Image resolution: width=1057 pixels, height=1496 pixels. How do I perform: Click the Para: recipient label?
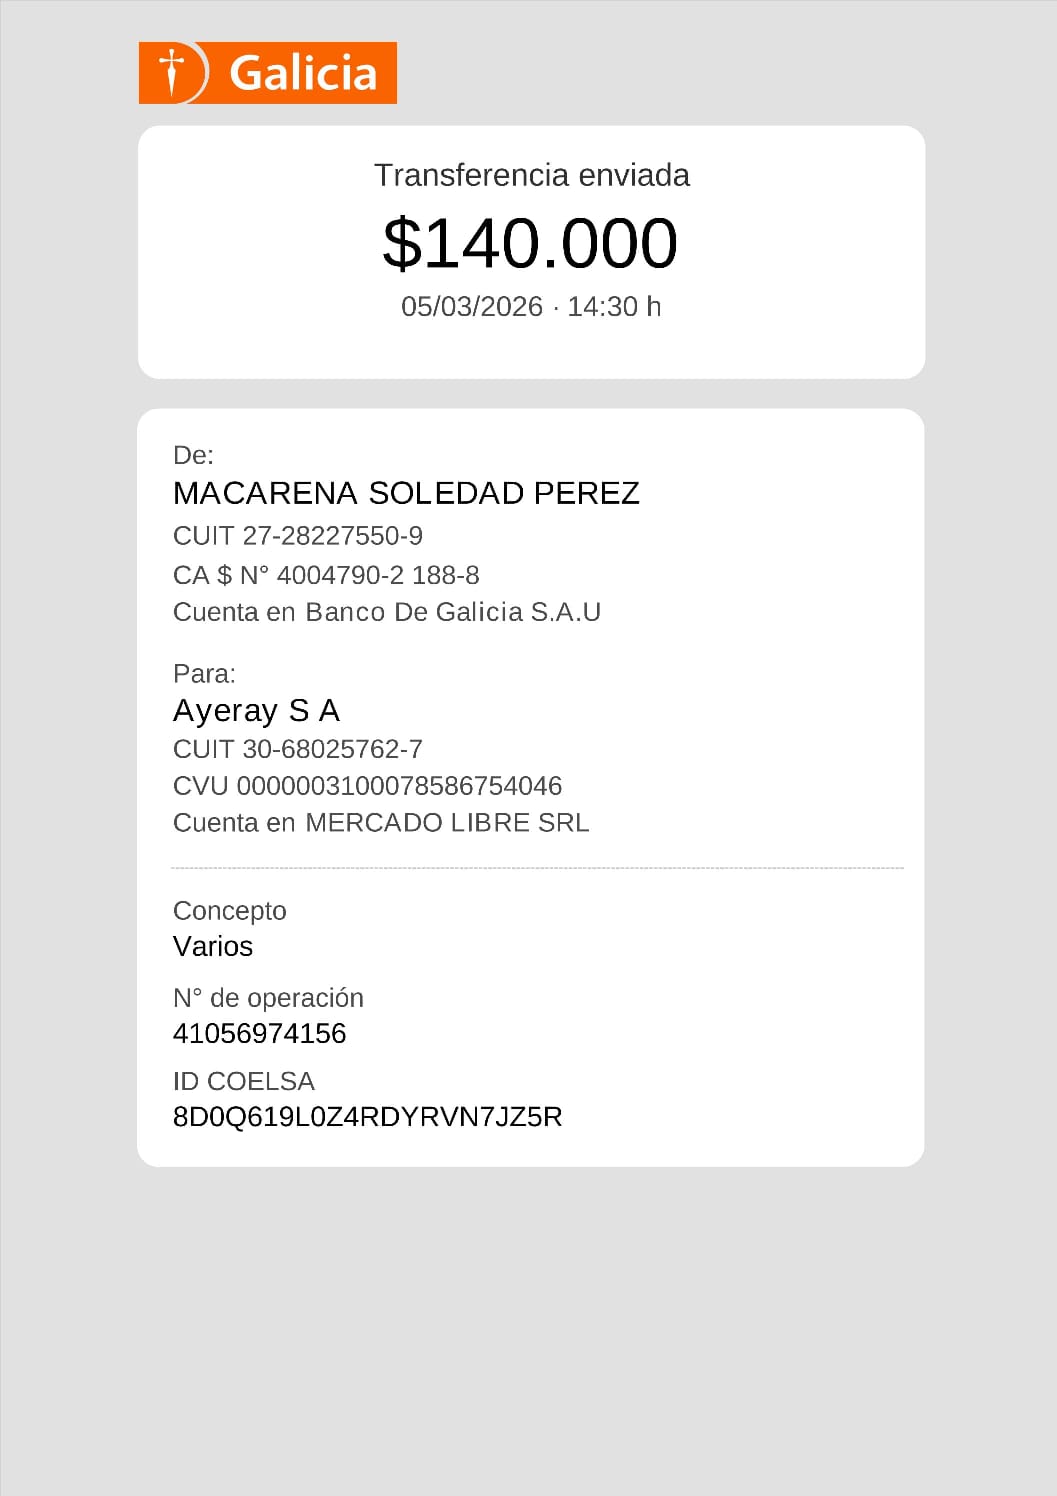click(x=204, y=673)
